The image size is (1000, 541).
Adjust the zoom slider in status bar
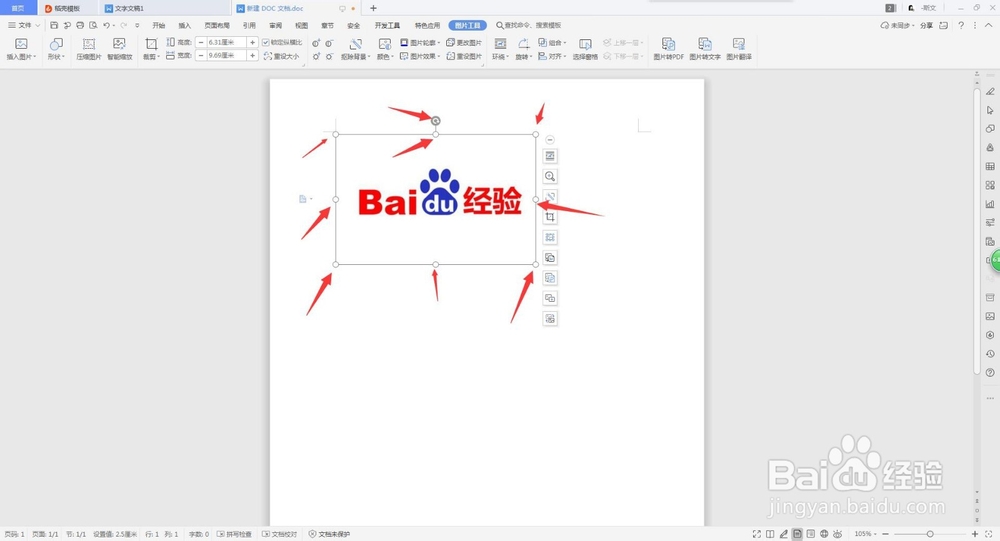pyautogui.click(x=930, y=534)
